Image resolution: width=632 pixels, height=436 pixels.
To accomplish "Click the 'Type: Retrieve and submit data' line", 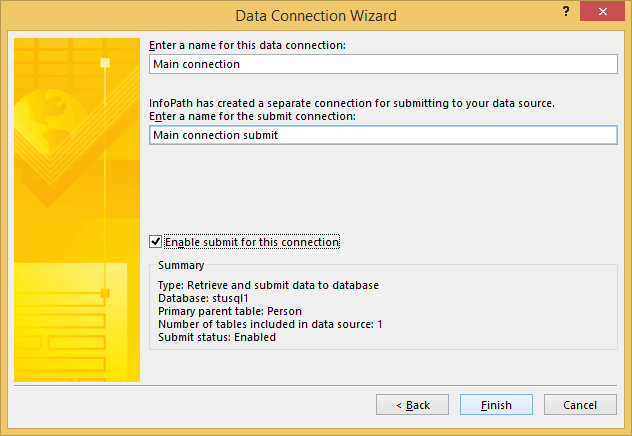I will [x=268, y=285].
